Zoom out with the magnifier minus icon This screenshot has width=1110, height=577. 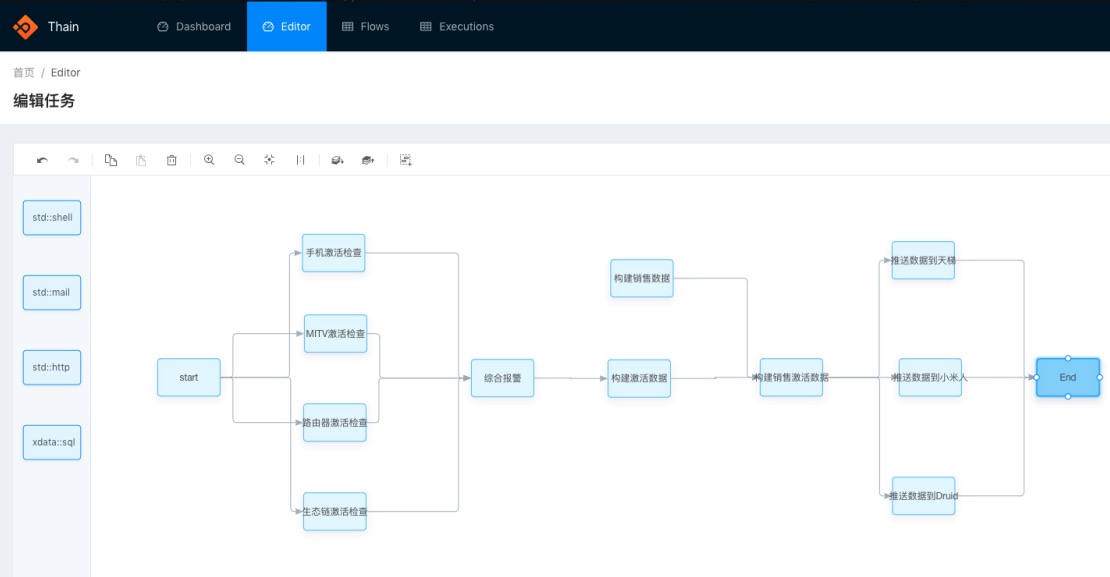(x=239, y=160)
